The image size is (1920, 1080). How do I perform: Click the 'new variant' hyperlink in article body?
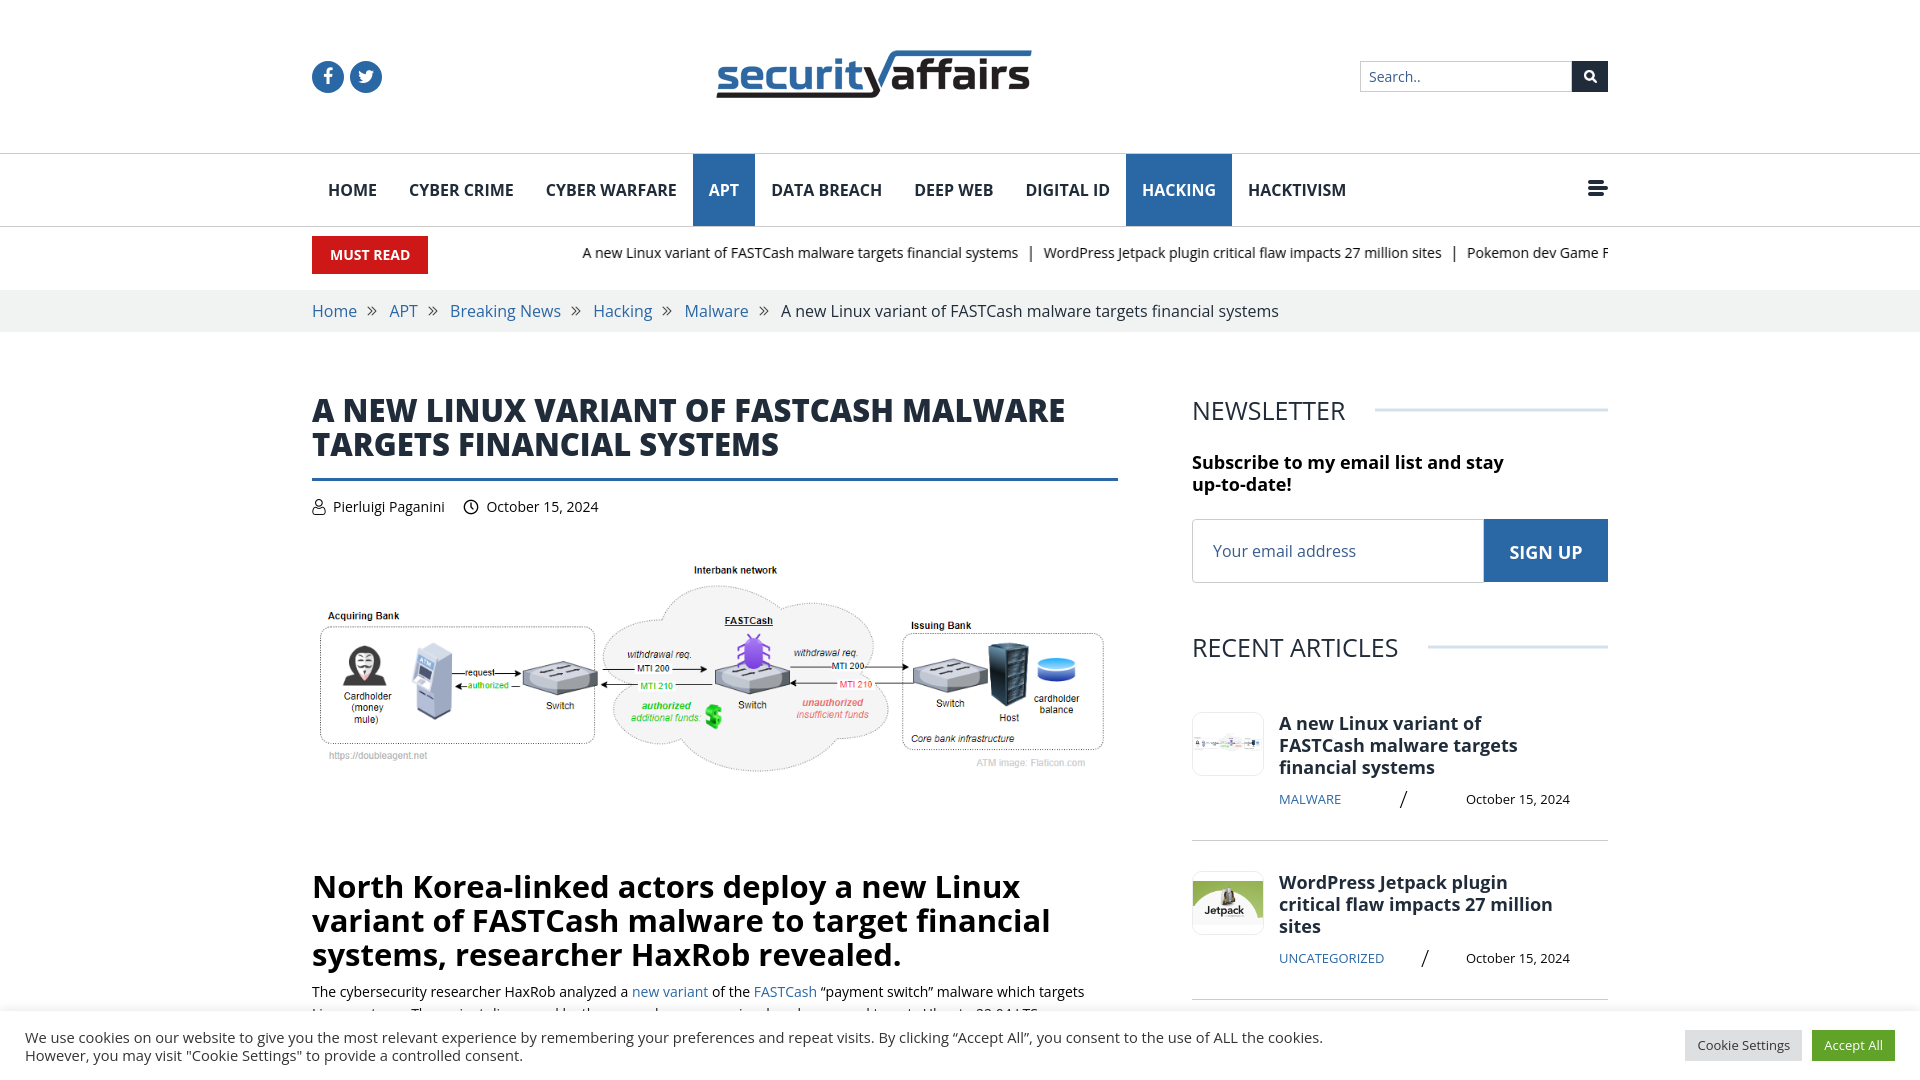click(670, 992)
